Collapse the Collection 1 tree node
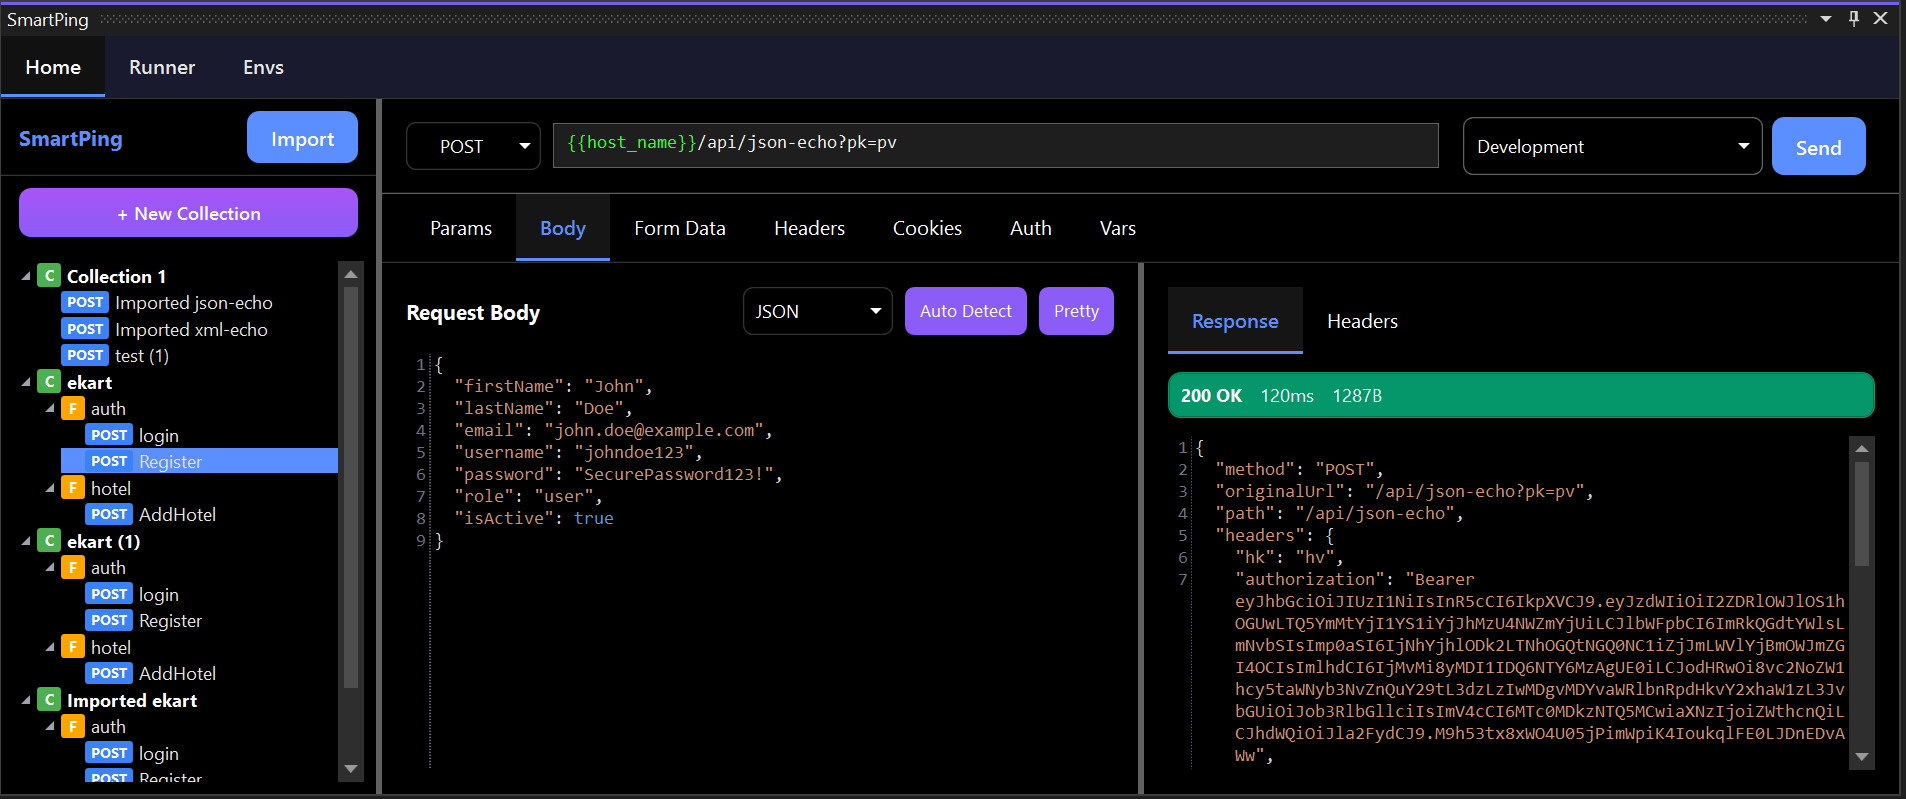 click(26, 276)
